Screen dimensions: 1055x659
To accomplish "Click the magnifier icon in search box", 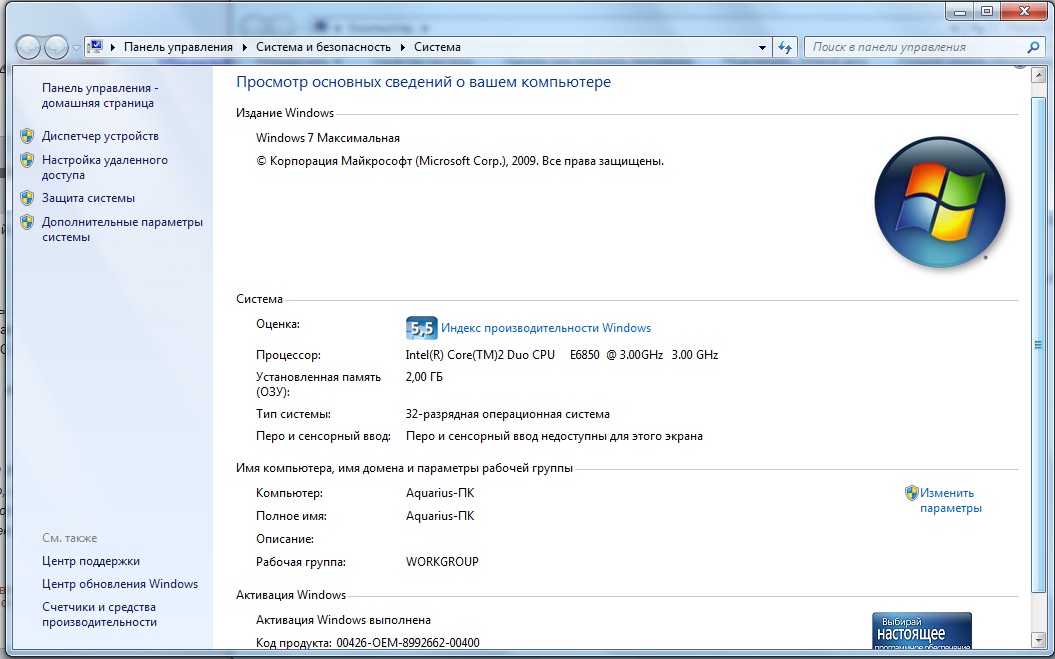I will (1034, 47).
